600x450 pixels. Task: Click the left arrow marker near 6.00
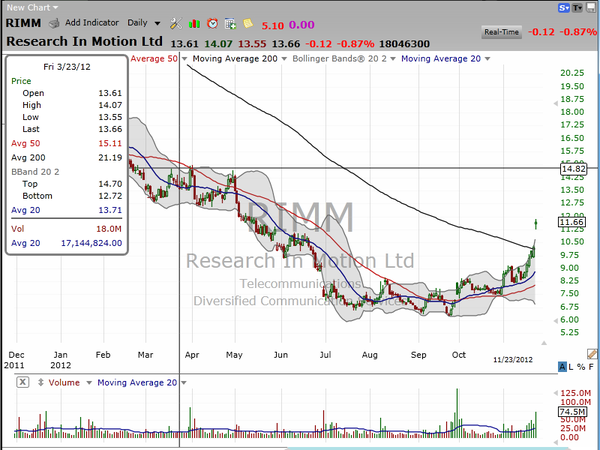click(556, 321)
